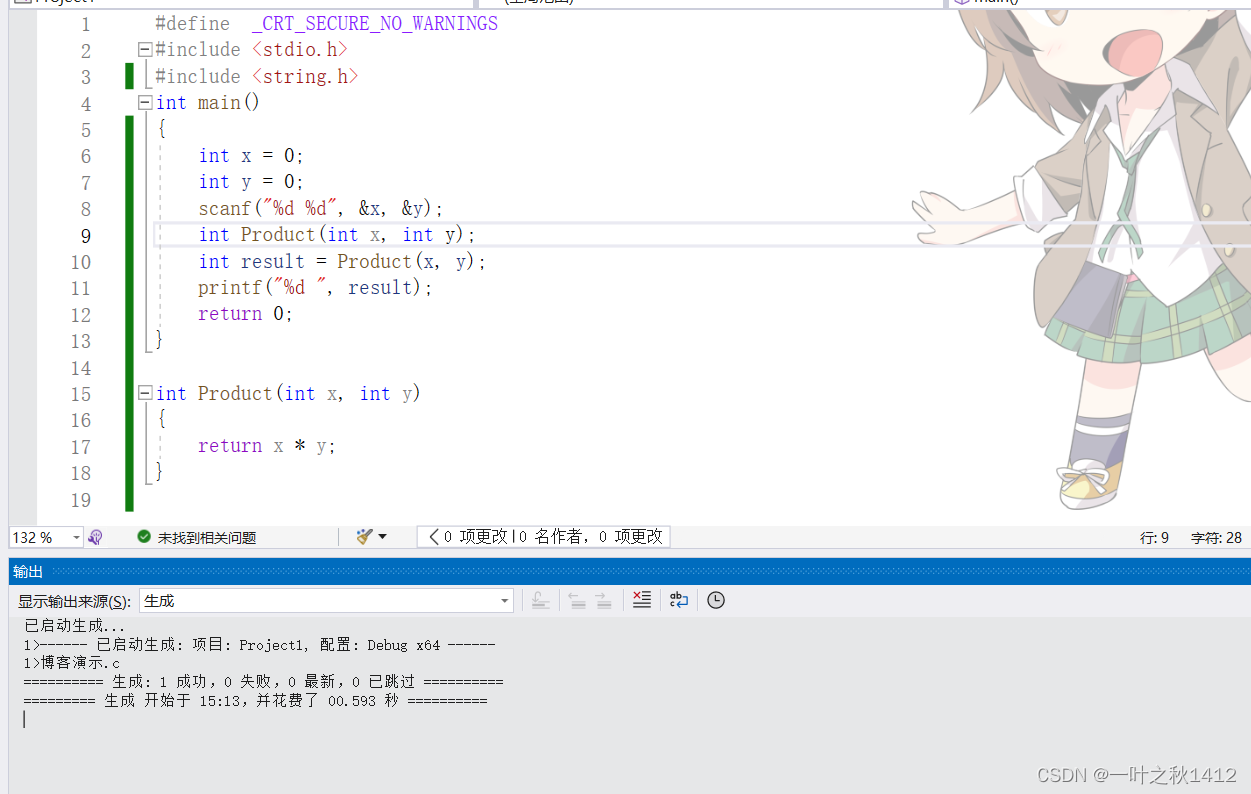Click the 字符: 28 character indicator
The image size is (1251, 794).
1216,538
